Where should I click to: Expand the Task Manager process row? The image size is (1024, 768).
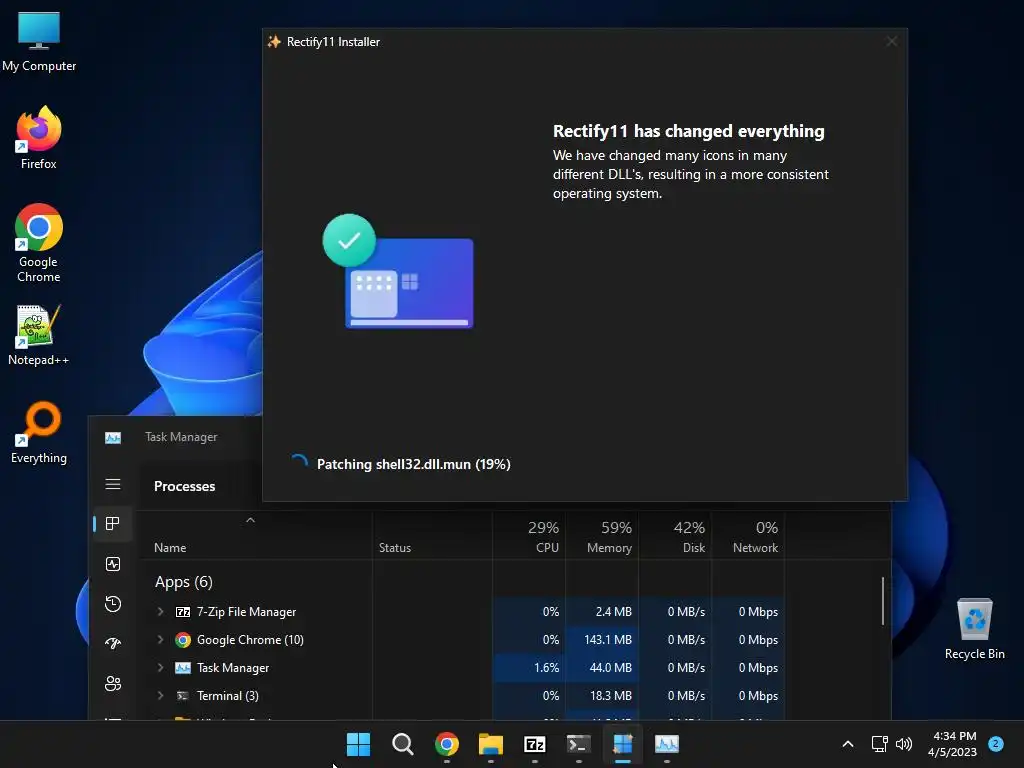pyautogui.click(x=161, y=667)
